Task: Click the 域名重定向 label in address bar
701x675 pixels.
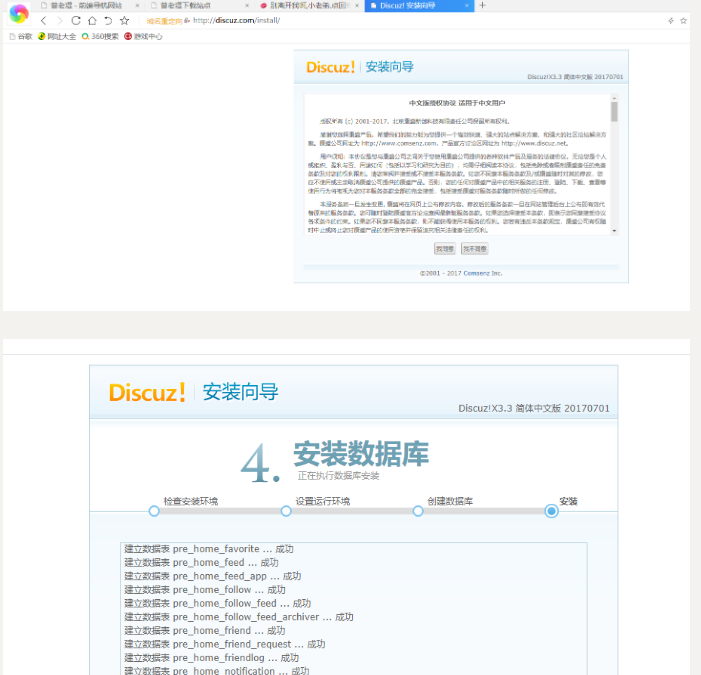Action: tap(164, 21)
